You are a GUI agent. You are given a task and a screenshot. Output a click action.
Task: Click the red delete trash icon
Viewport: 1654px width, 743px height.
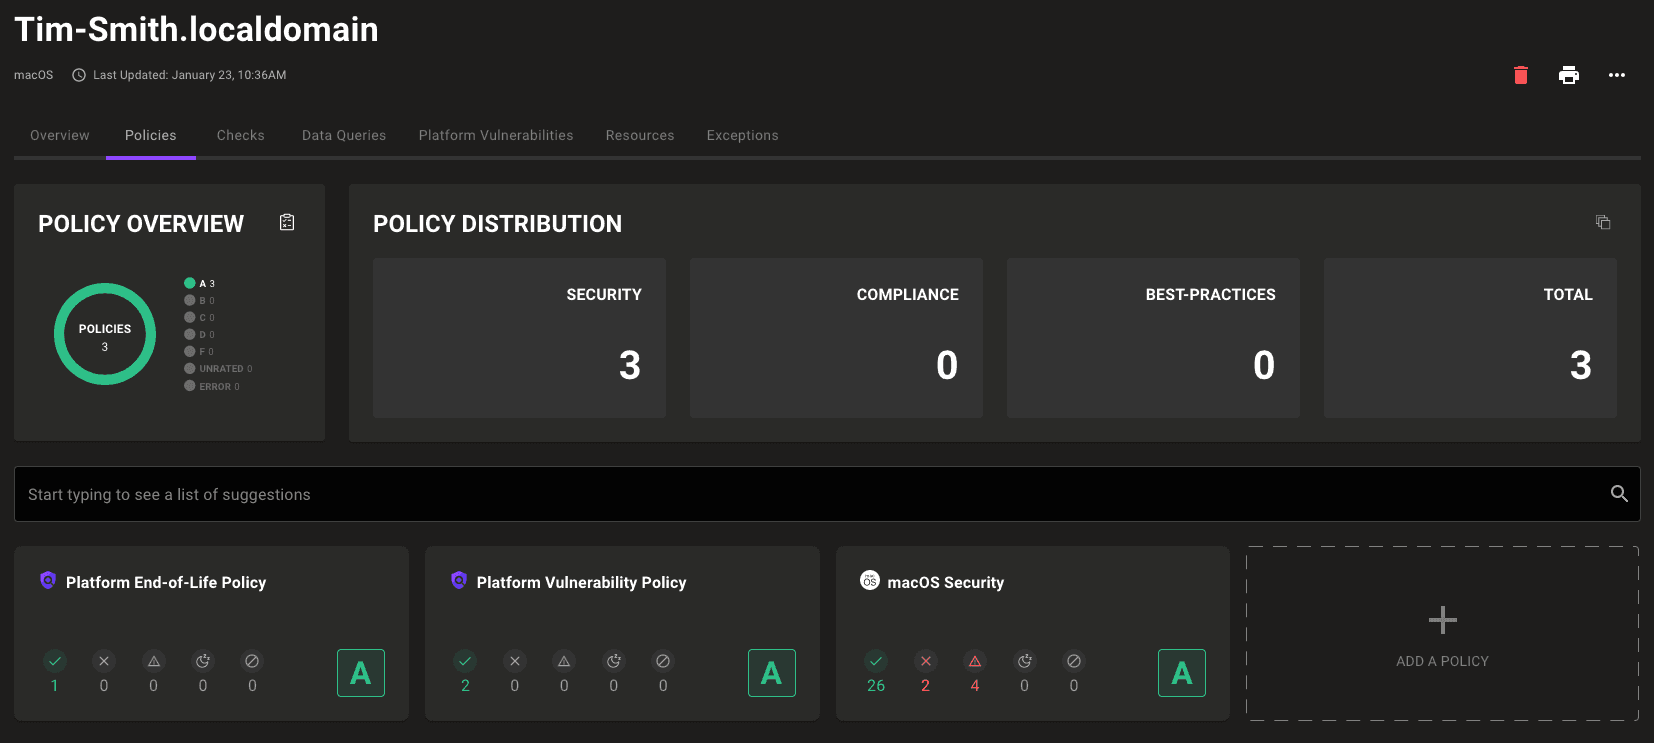point(1520,75)
